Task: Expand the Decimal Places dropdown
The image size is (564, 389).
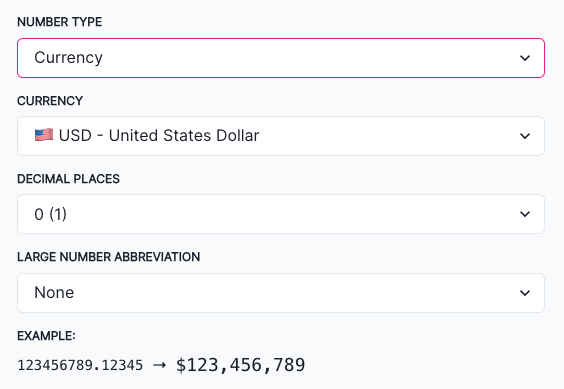Action: [x=281, y=214]
